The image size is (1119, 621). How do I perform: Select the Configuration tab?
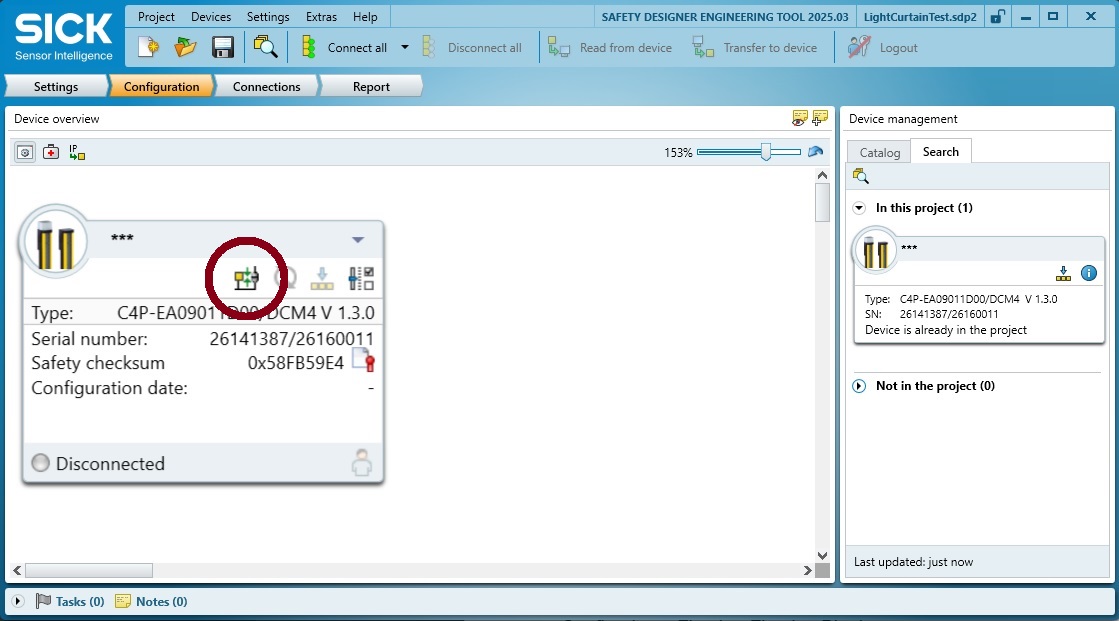tap(161, 86)
